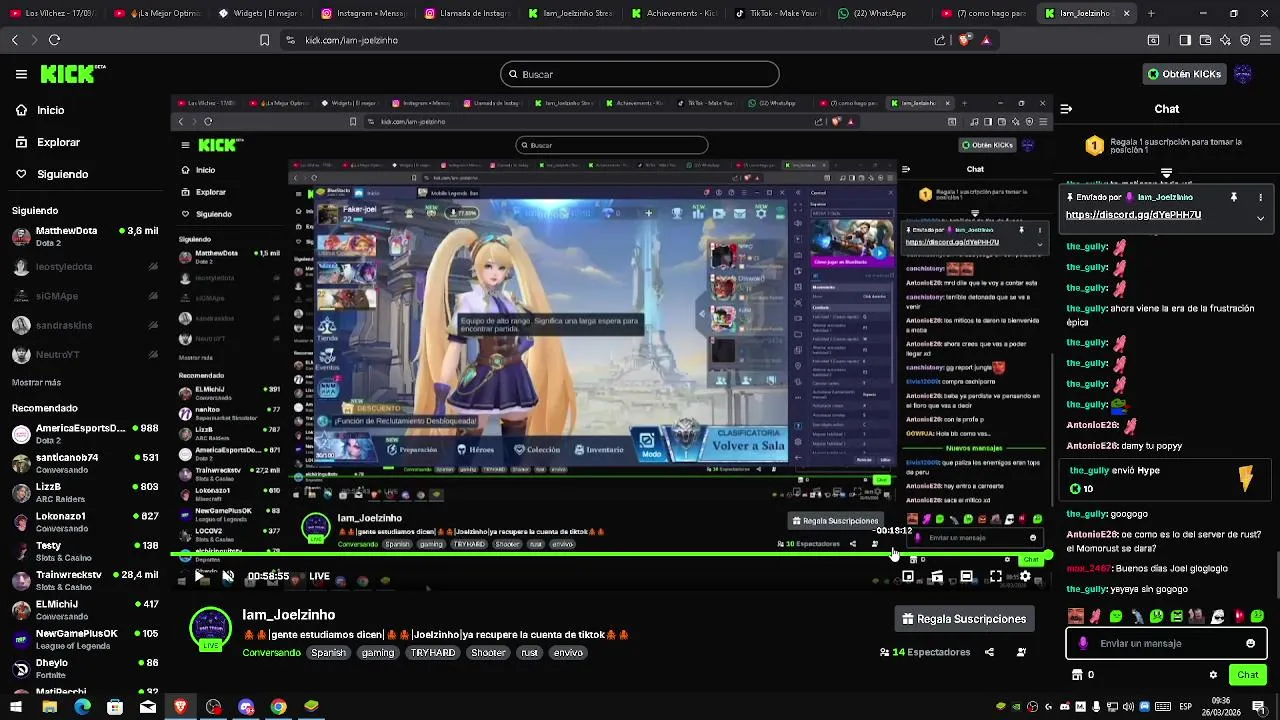Open the chat settings gear
This screenshot has width=1280, height=720.
click(1213, 675)
